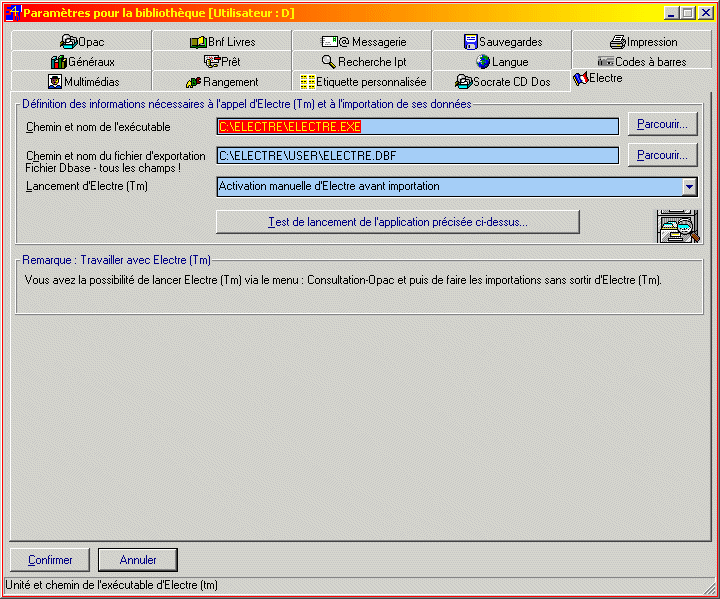This screenshot has height=599, width=720.
Task: Select the Langue tab
Action: (502, 62)
